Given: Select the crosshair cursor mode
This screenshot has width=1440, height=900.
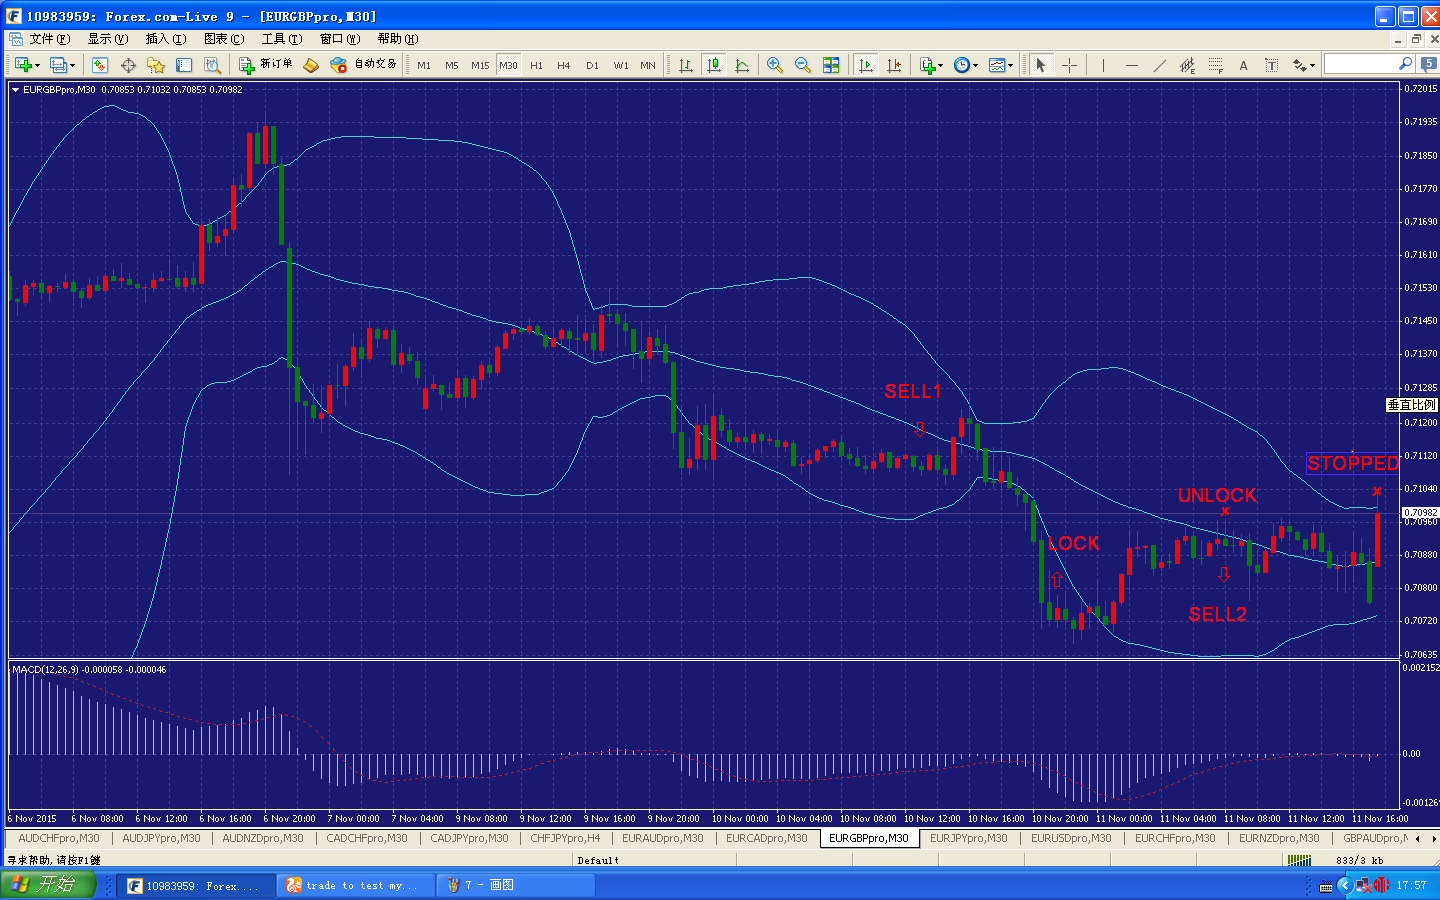Looking at the screenshot, I should click(x=1069, y=65).
